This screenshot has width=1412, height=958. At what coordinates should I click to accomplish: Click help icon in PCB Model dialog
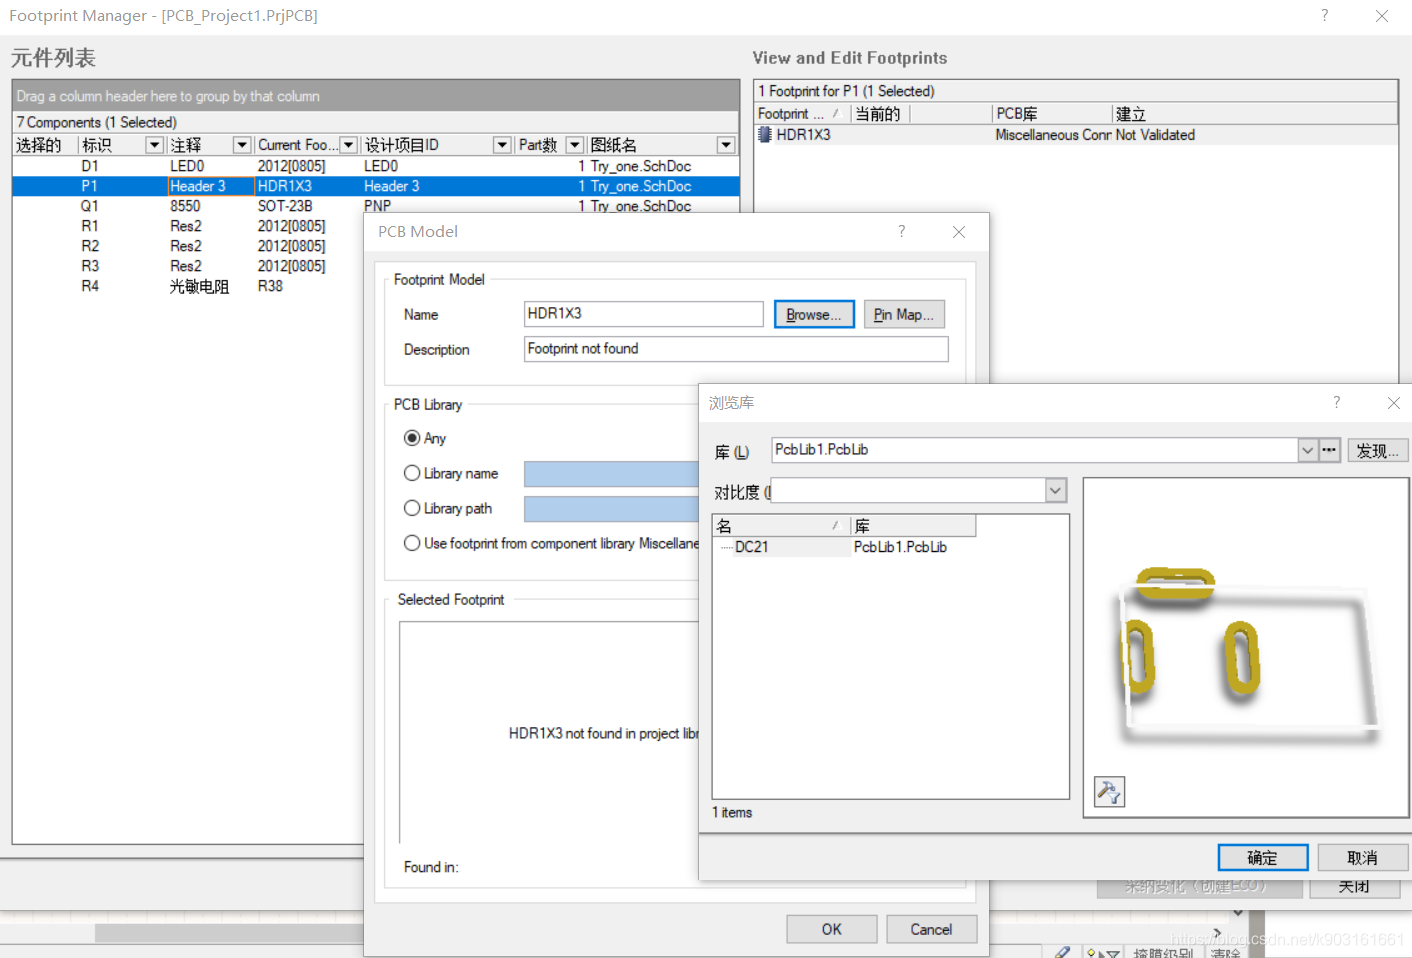(x=901, y=231)
